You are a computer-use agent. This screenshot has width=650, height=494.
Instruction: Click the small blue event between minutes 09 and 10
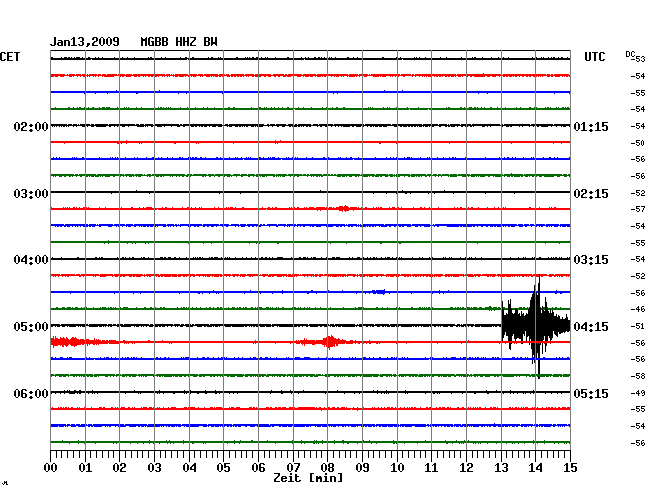pos(380,292)
